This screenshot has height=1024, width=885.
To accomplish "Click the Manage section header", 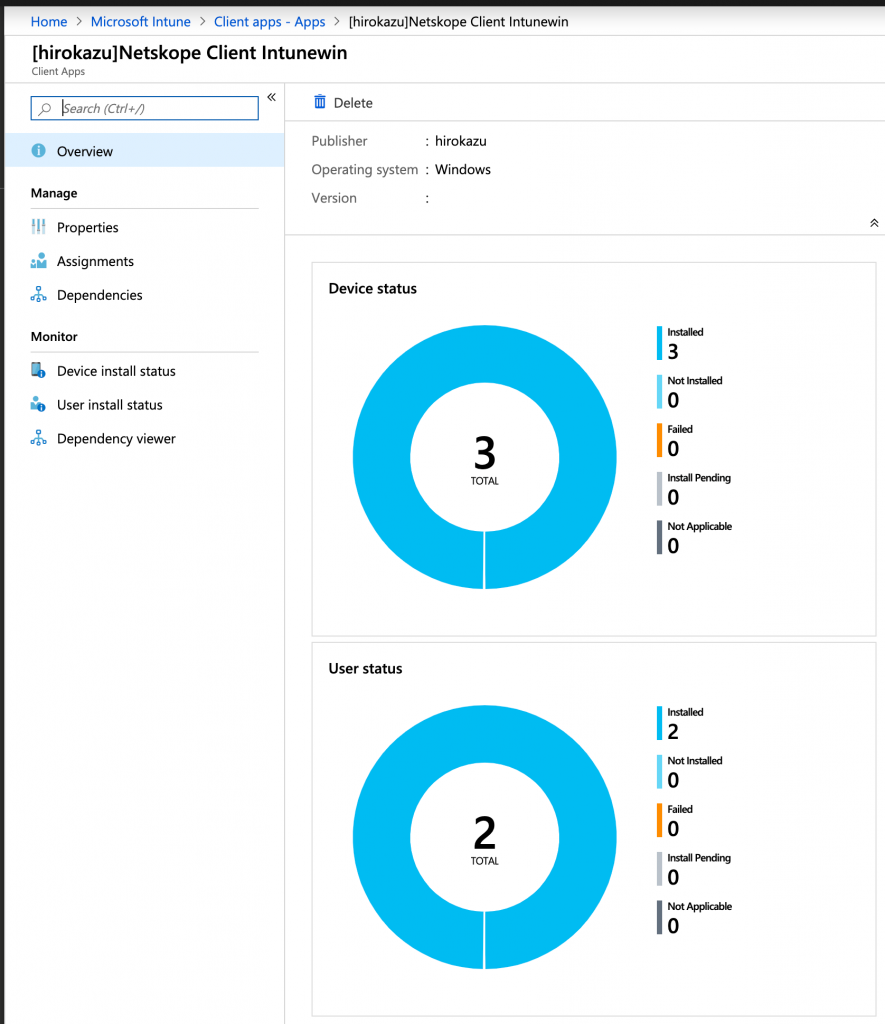I will click(54, 193).
